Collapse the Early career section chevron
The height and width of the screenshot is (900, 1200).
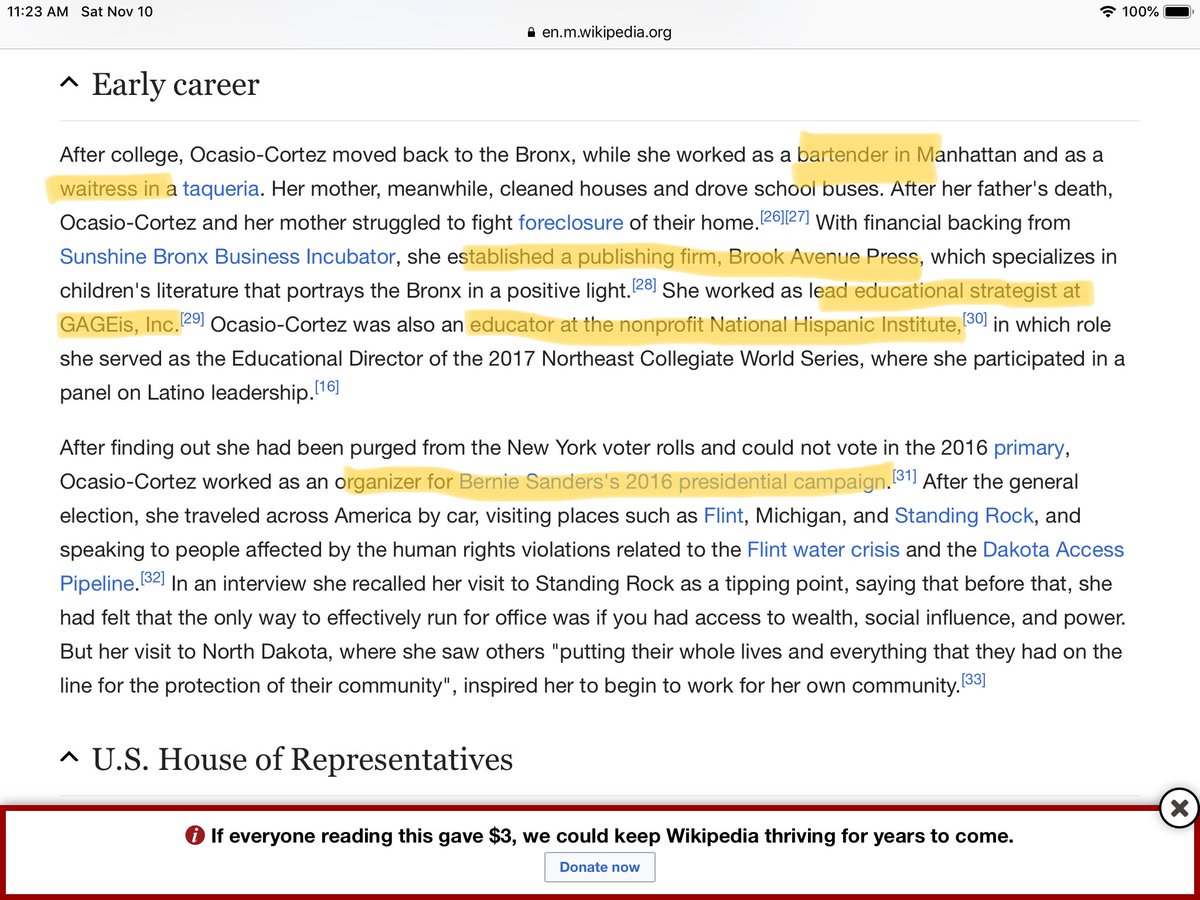(x=68, y=84)
